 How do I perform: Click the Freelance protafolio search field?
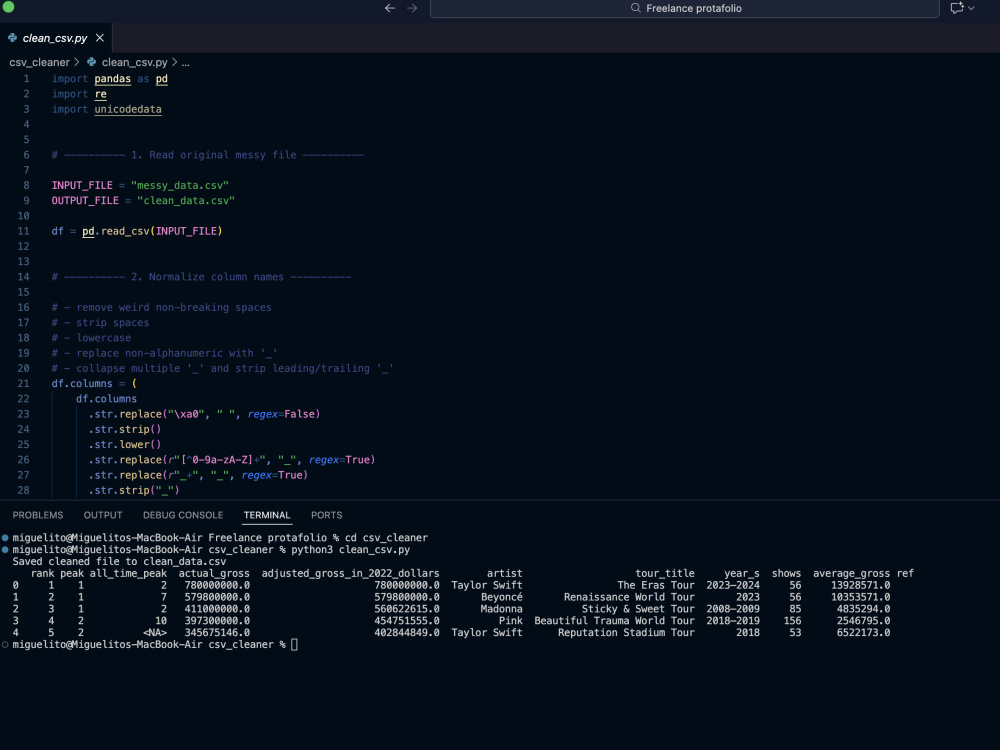[684, 8]
